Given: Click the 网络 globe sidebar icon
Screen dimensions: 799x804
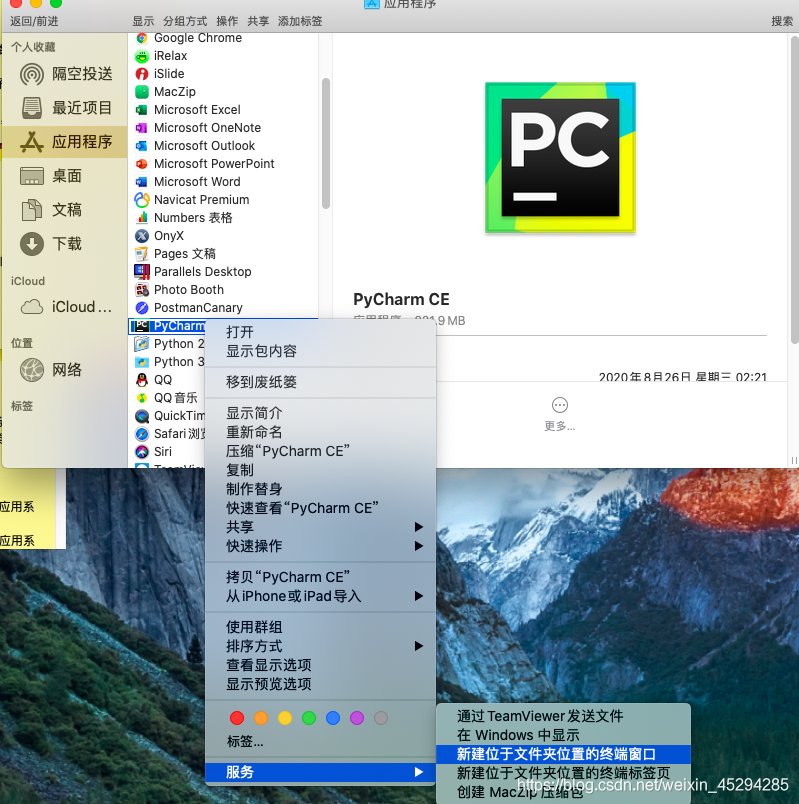Looking at the screenshot, I should pos(32,370).
